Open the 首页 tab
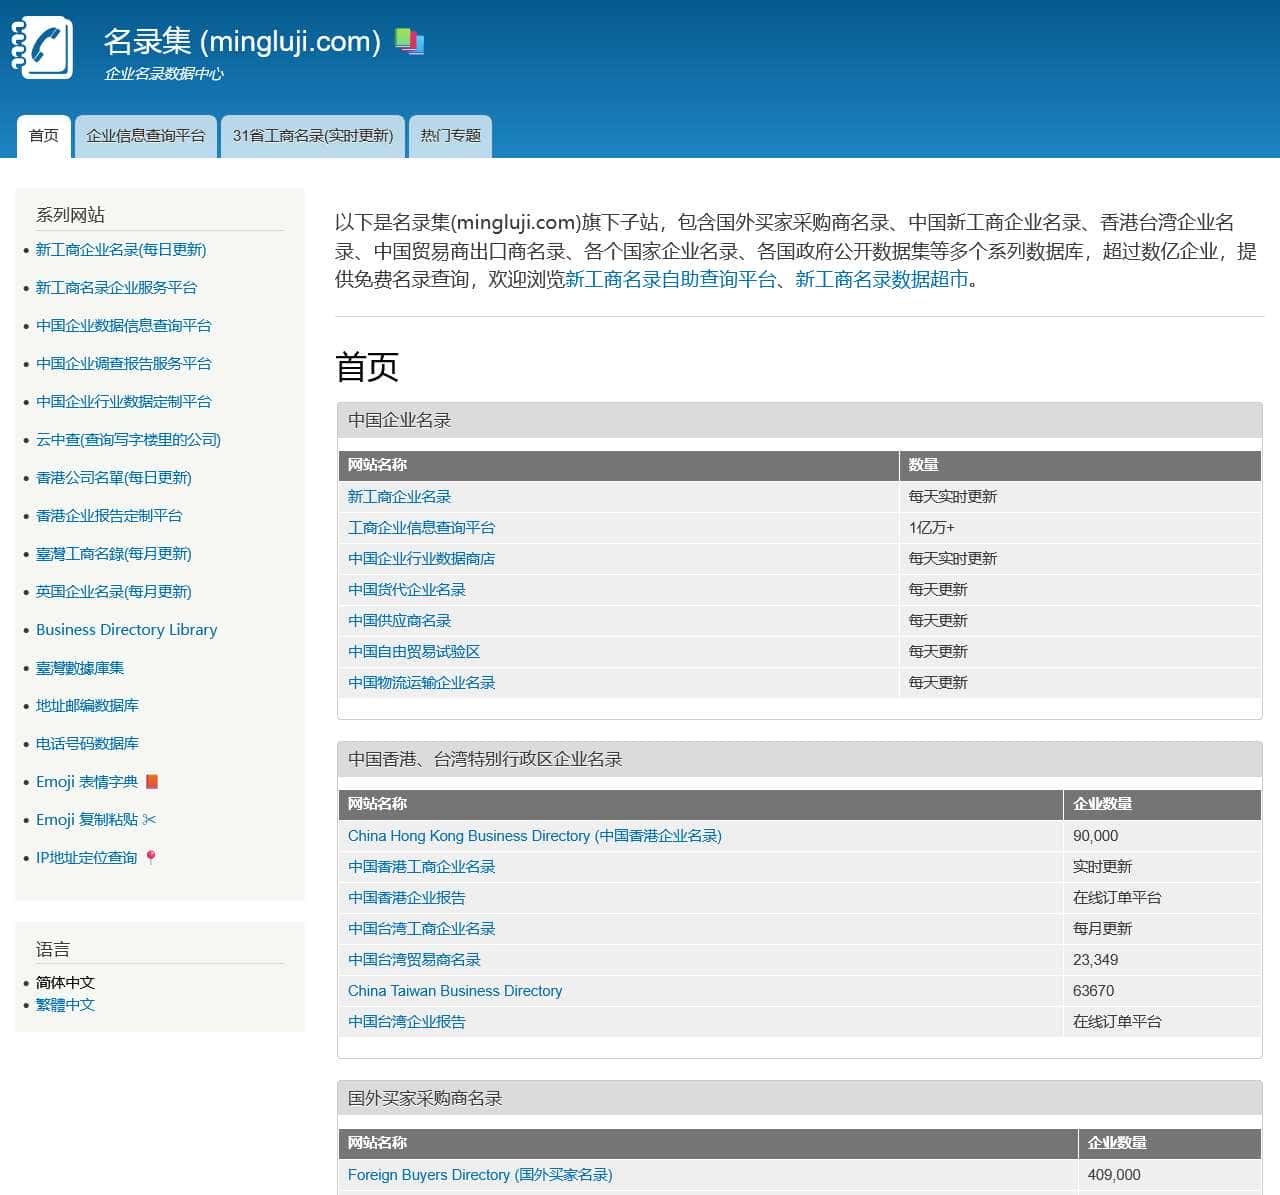1280x1195 pixels. 44,136
